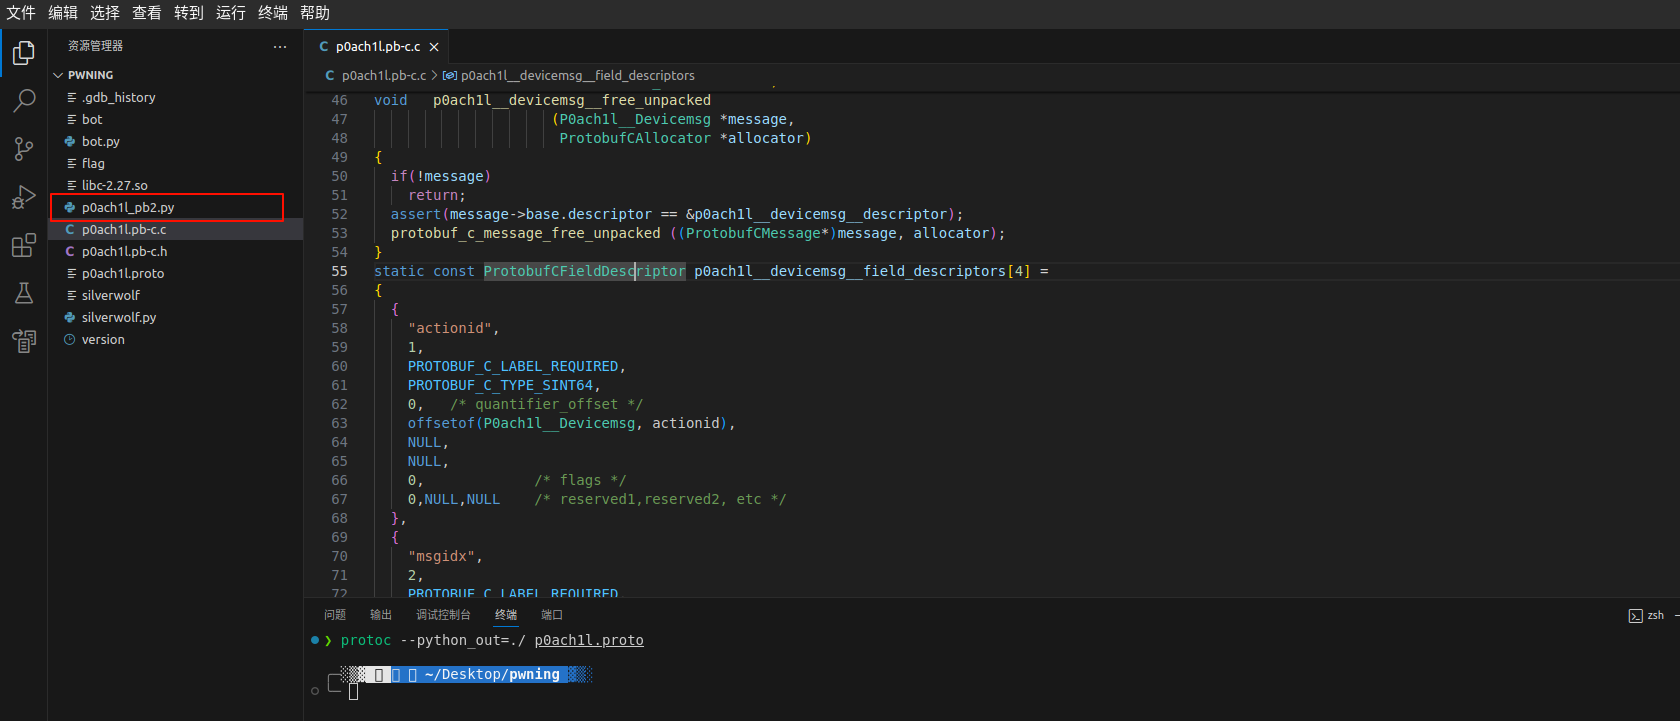This screenshot has height=721, width=1680.
Task: Click the "msgidx" string literal
Action: [x=441, y=556]
